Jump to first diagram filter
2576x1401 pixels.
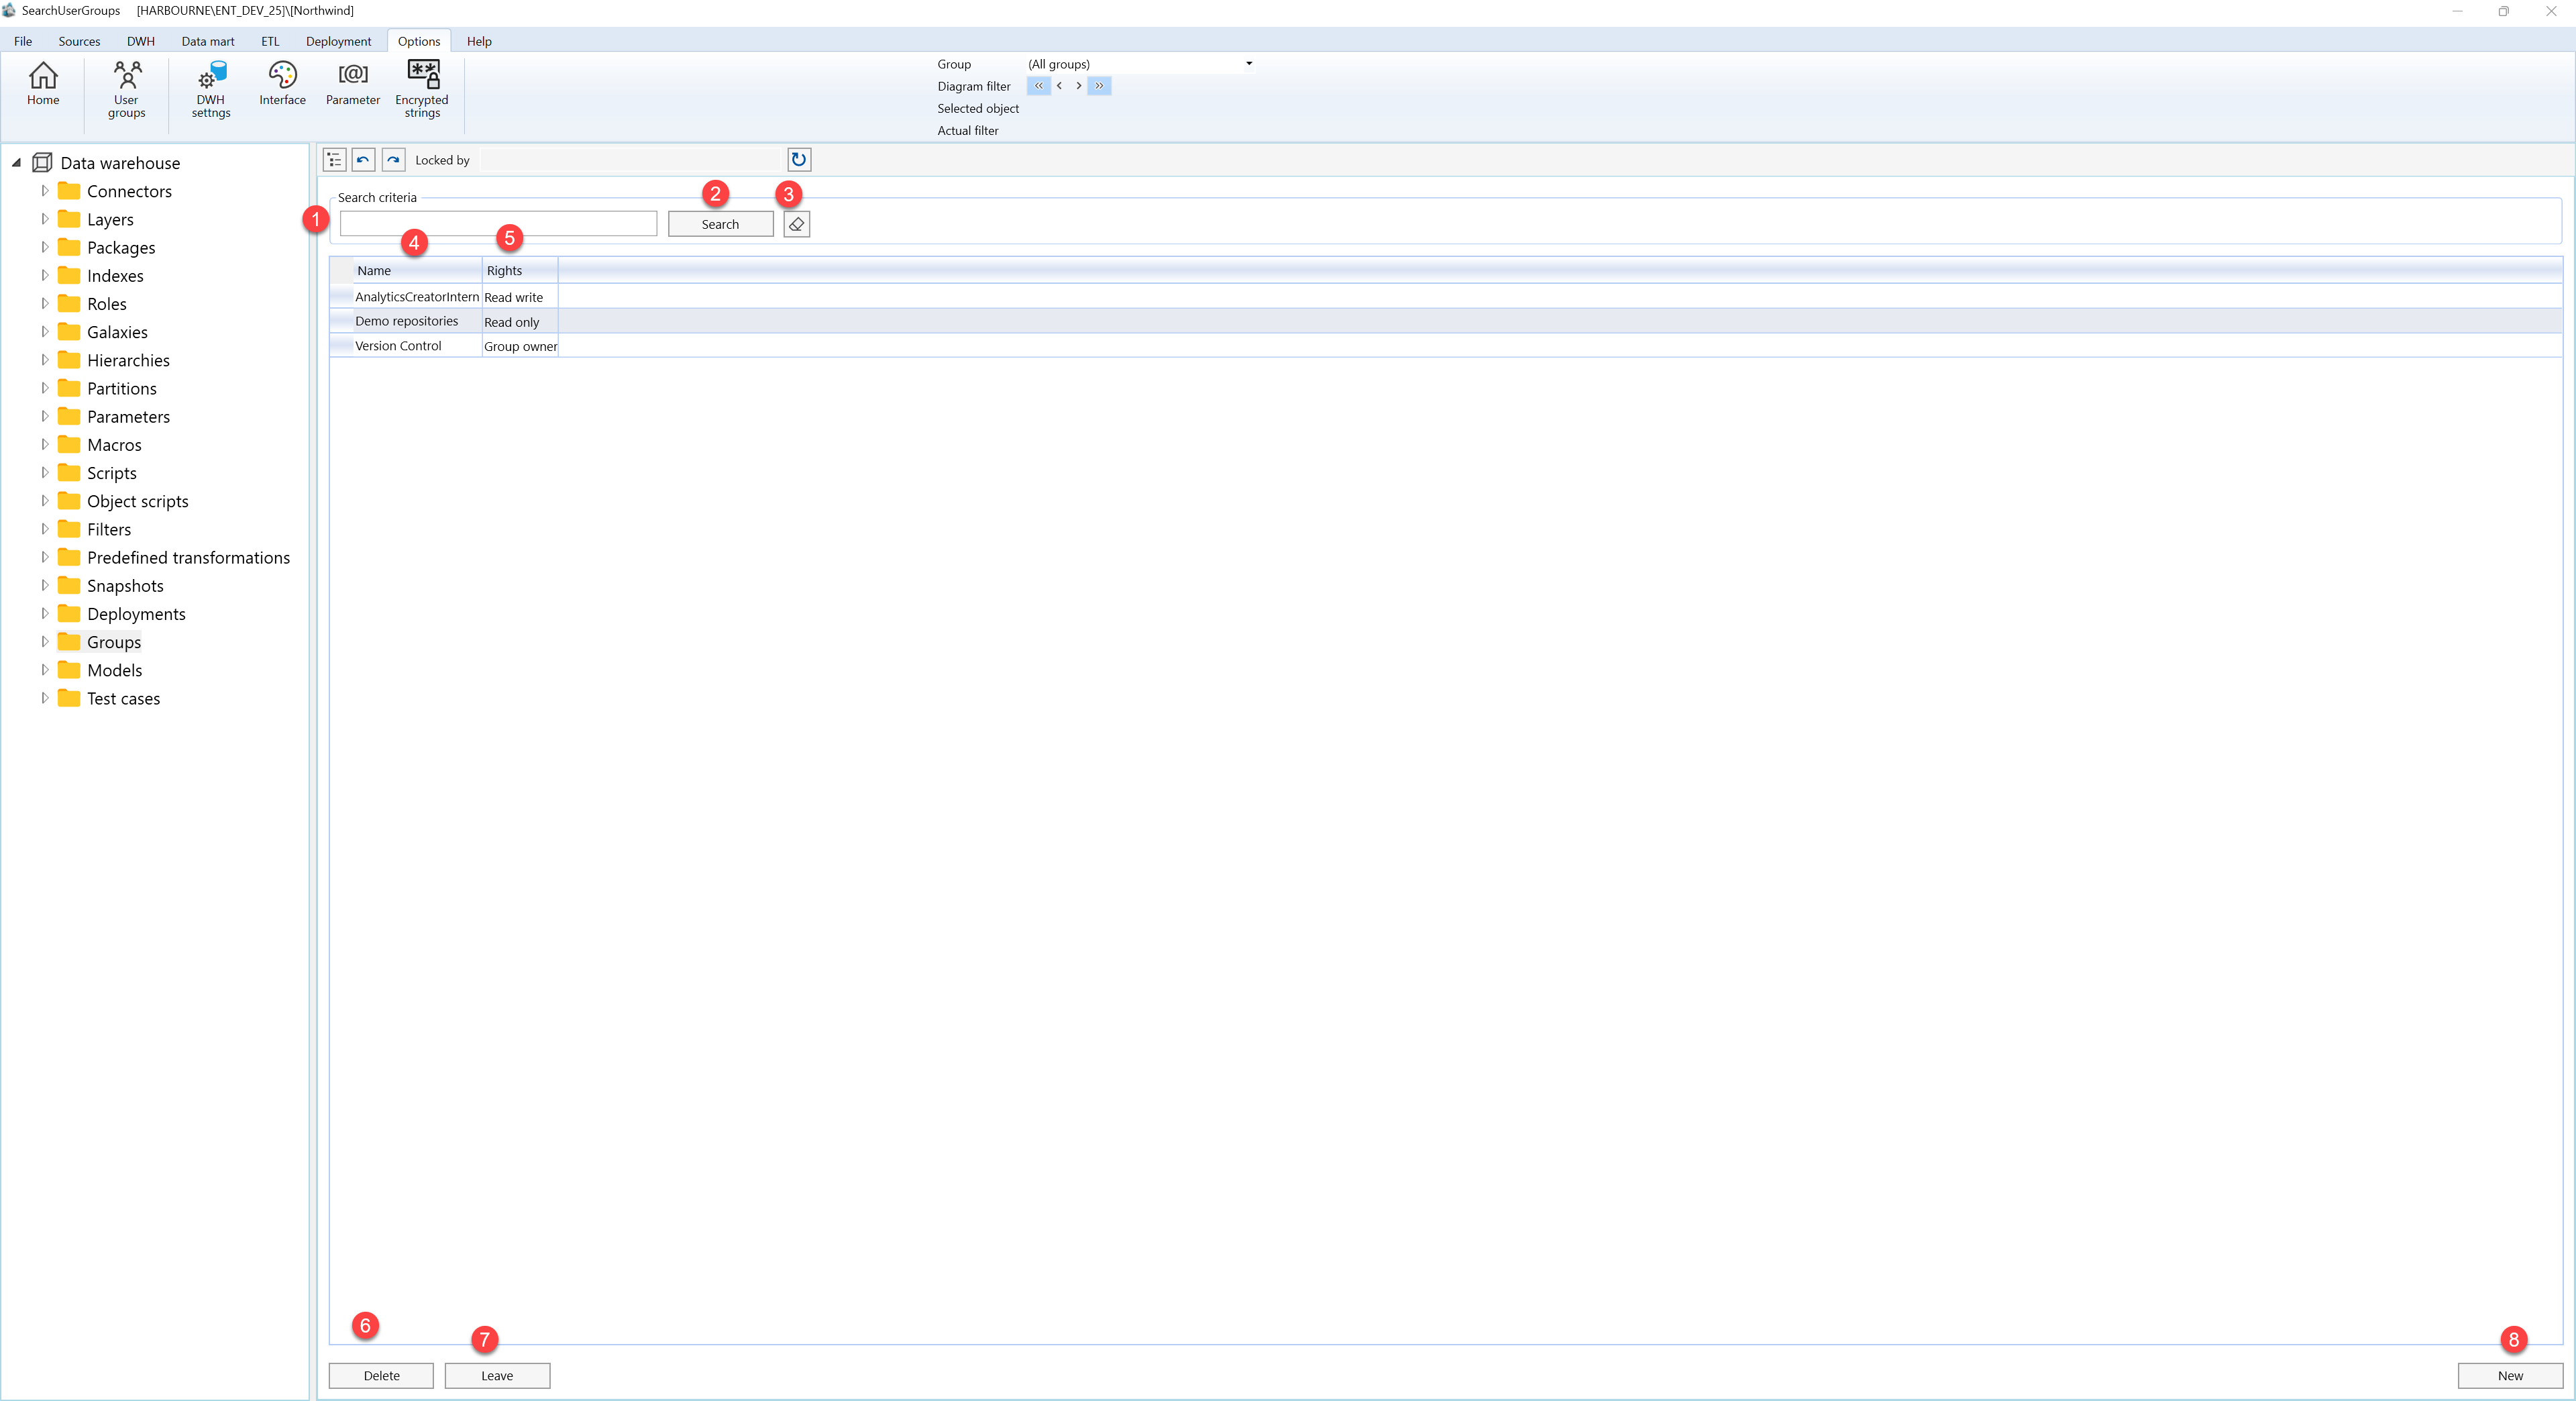pyautogui.click(x=1038, y=86)
